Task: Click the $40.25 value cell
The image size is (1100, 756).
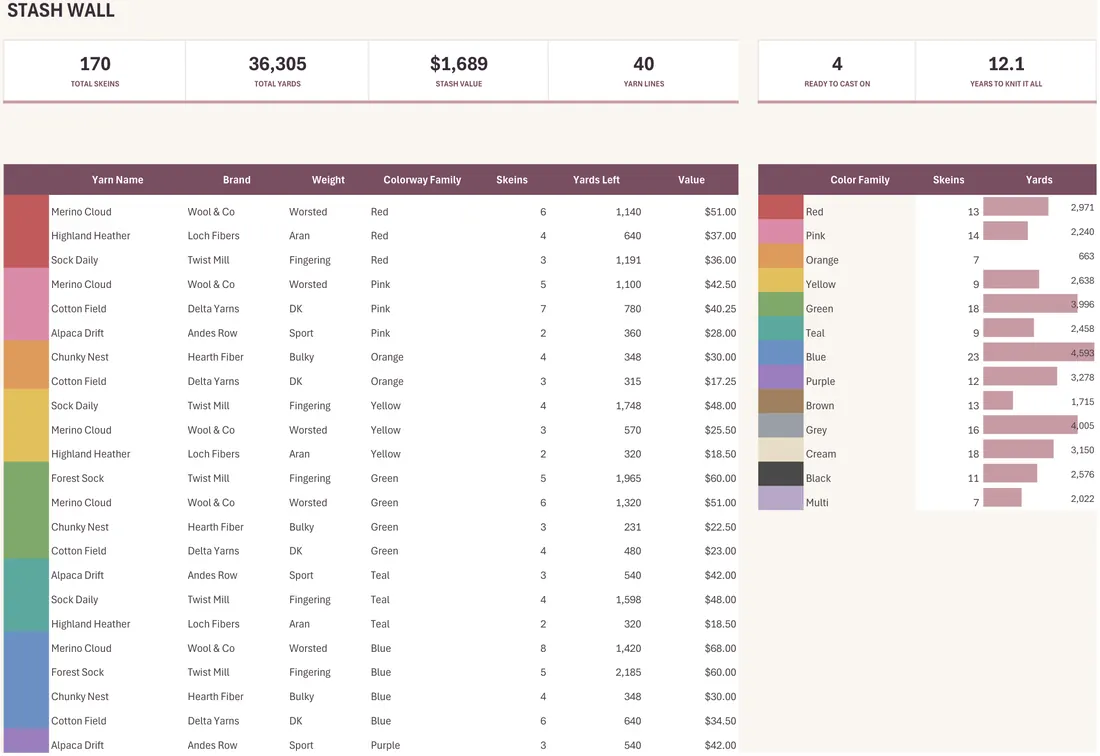Action: point(720,309)
